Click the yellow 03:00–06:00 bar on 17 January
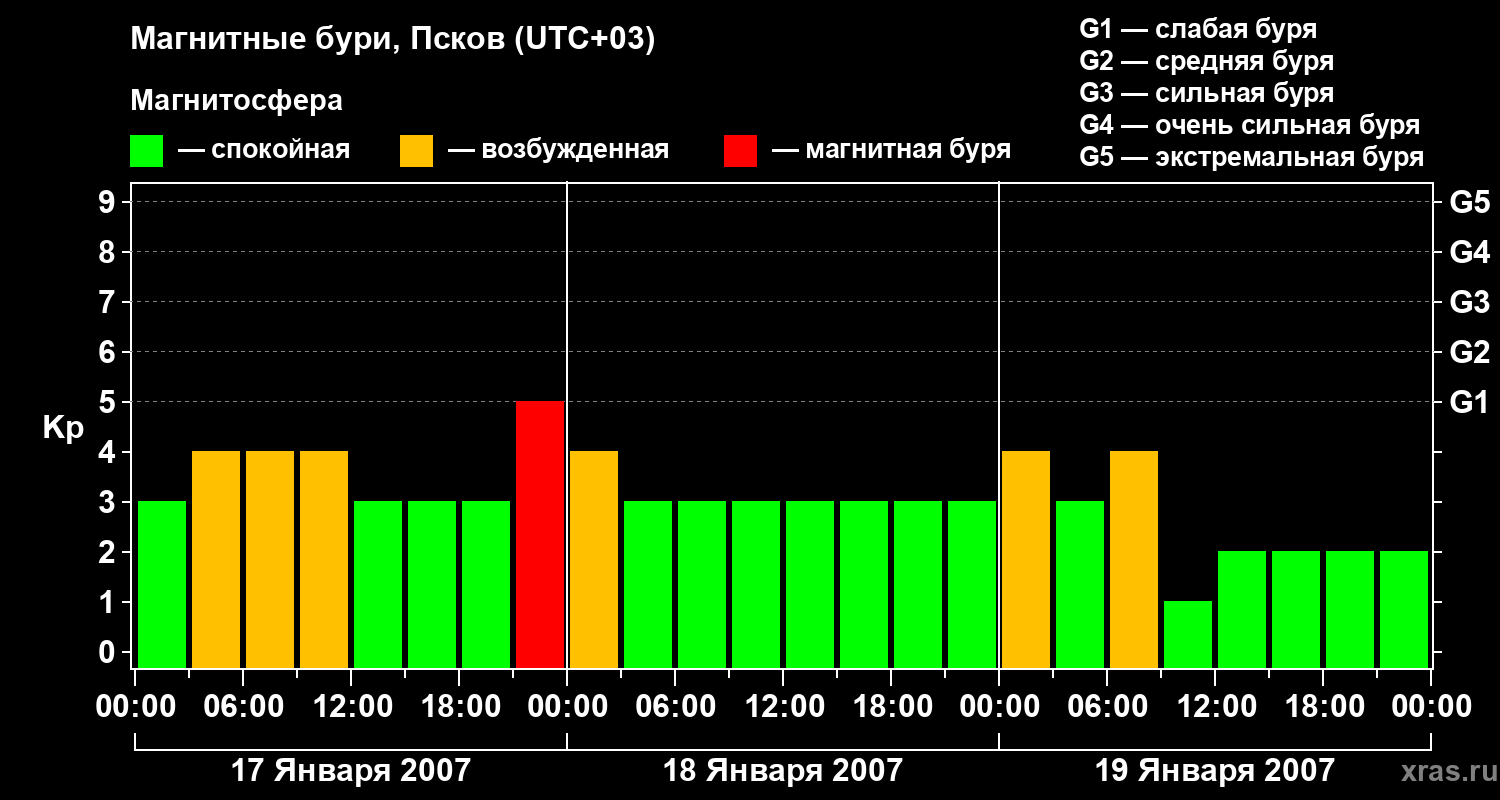 tap(216, 560)
